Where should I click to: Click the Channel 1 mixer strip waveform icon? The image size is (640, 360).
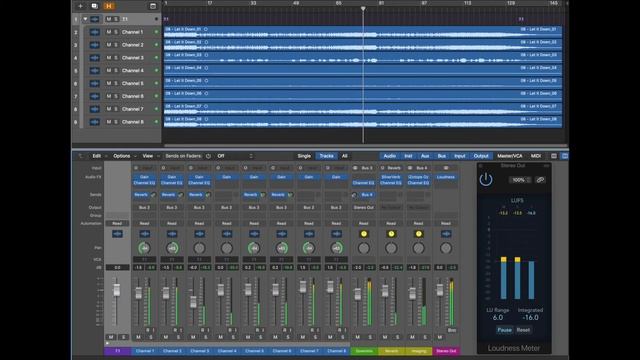coord(144,234)
